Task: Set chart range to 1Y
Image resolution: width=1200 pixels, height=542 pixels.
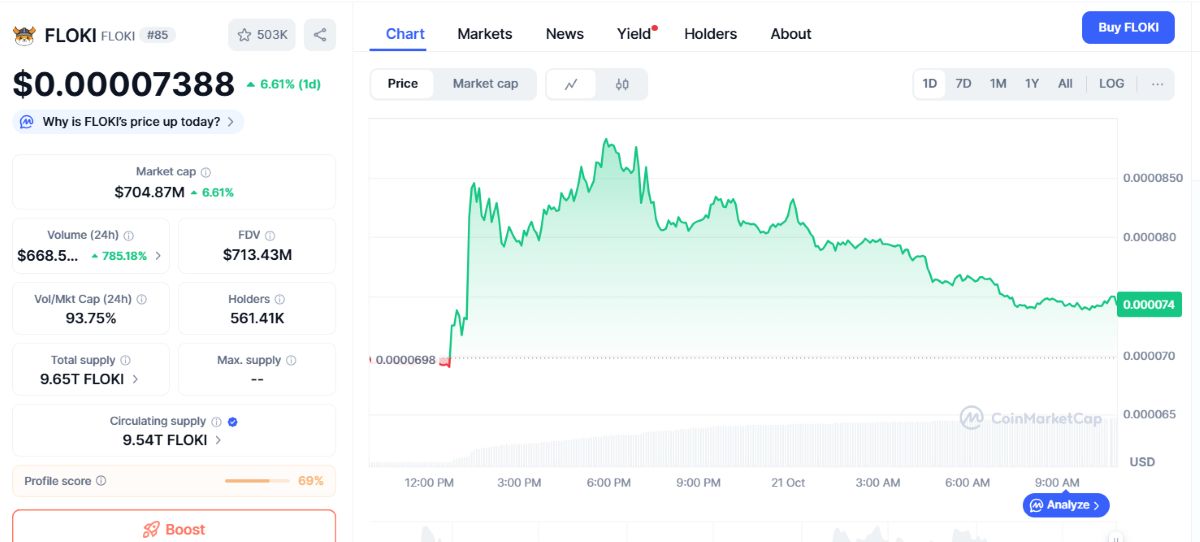Action: pos(1032,84)
